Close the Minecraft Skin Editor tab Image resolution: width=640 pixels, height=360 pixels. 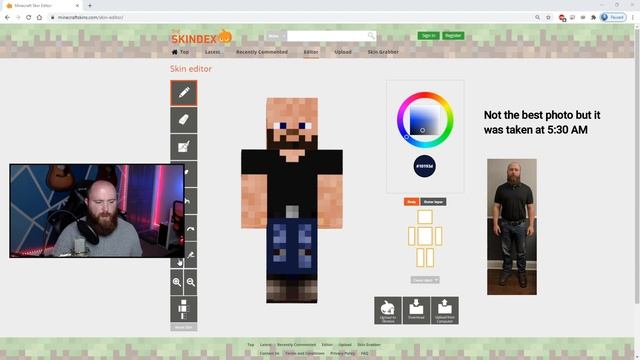(77, 6)
